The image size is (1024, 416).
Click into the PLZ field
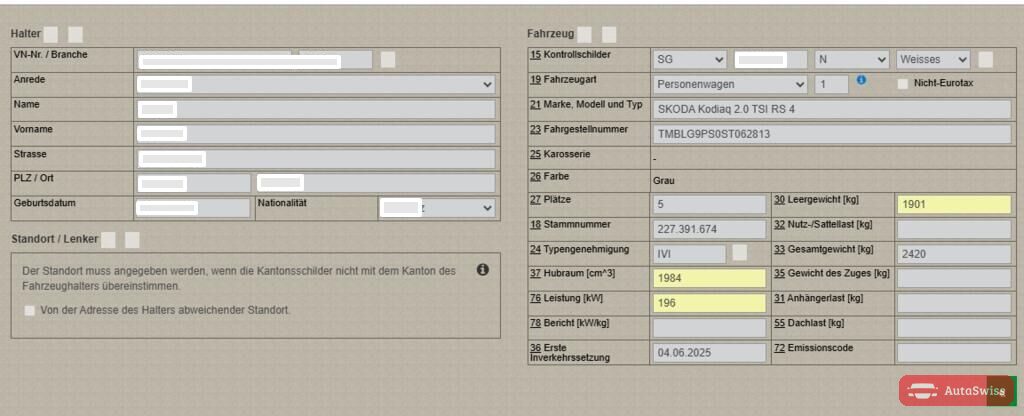pyautogui.click(x=194, y=184)
